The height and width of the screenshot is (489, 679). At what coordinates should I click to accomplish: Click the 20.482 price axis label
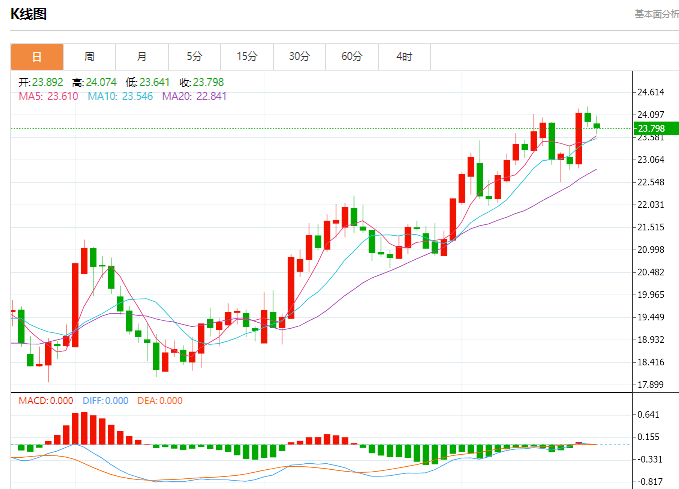coord(650,272)
